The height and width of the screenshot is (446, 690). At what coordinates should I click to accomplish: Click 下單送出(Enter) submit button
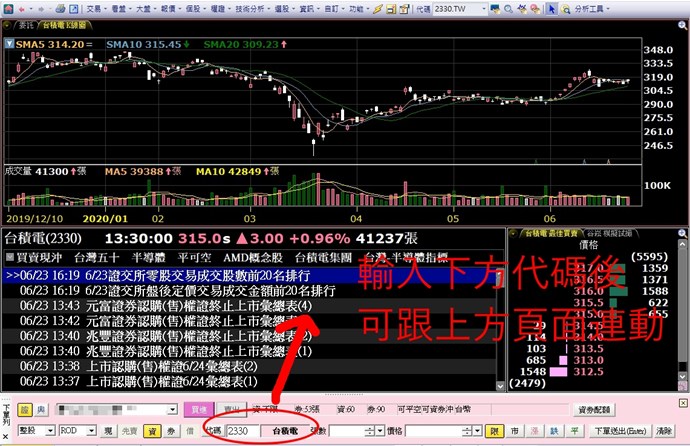click(x=620, y=431)
